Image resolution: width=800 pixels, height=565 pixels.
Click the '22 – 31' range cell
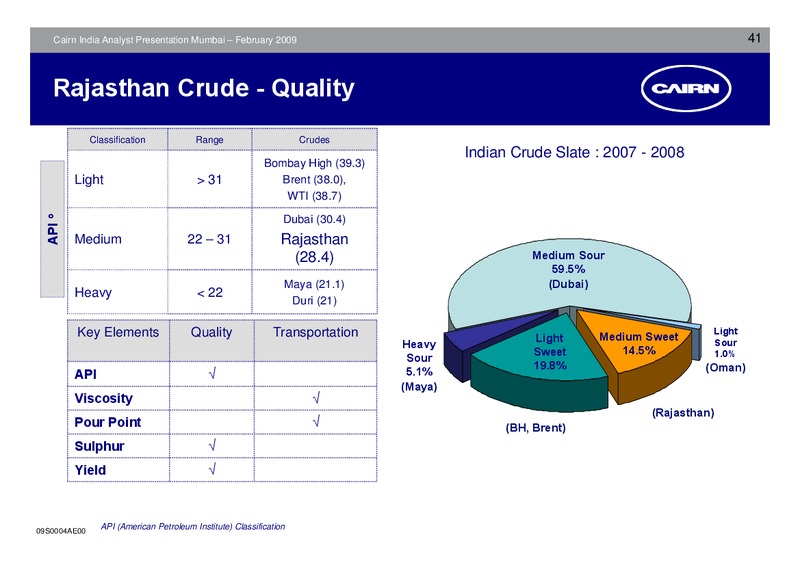click(x=209, y=239)
